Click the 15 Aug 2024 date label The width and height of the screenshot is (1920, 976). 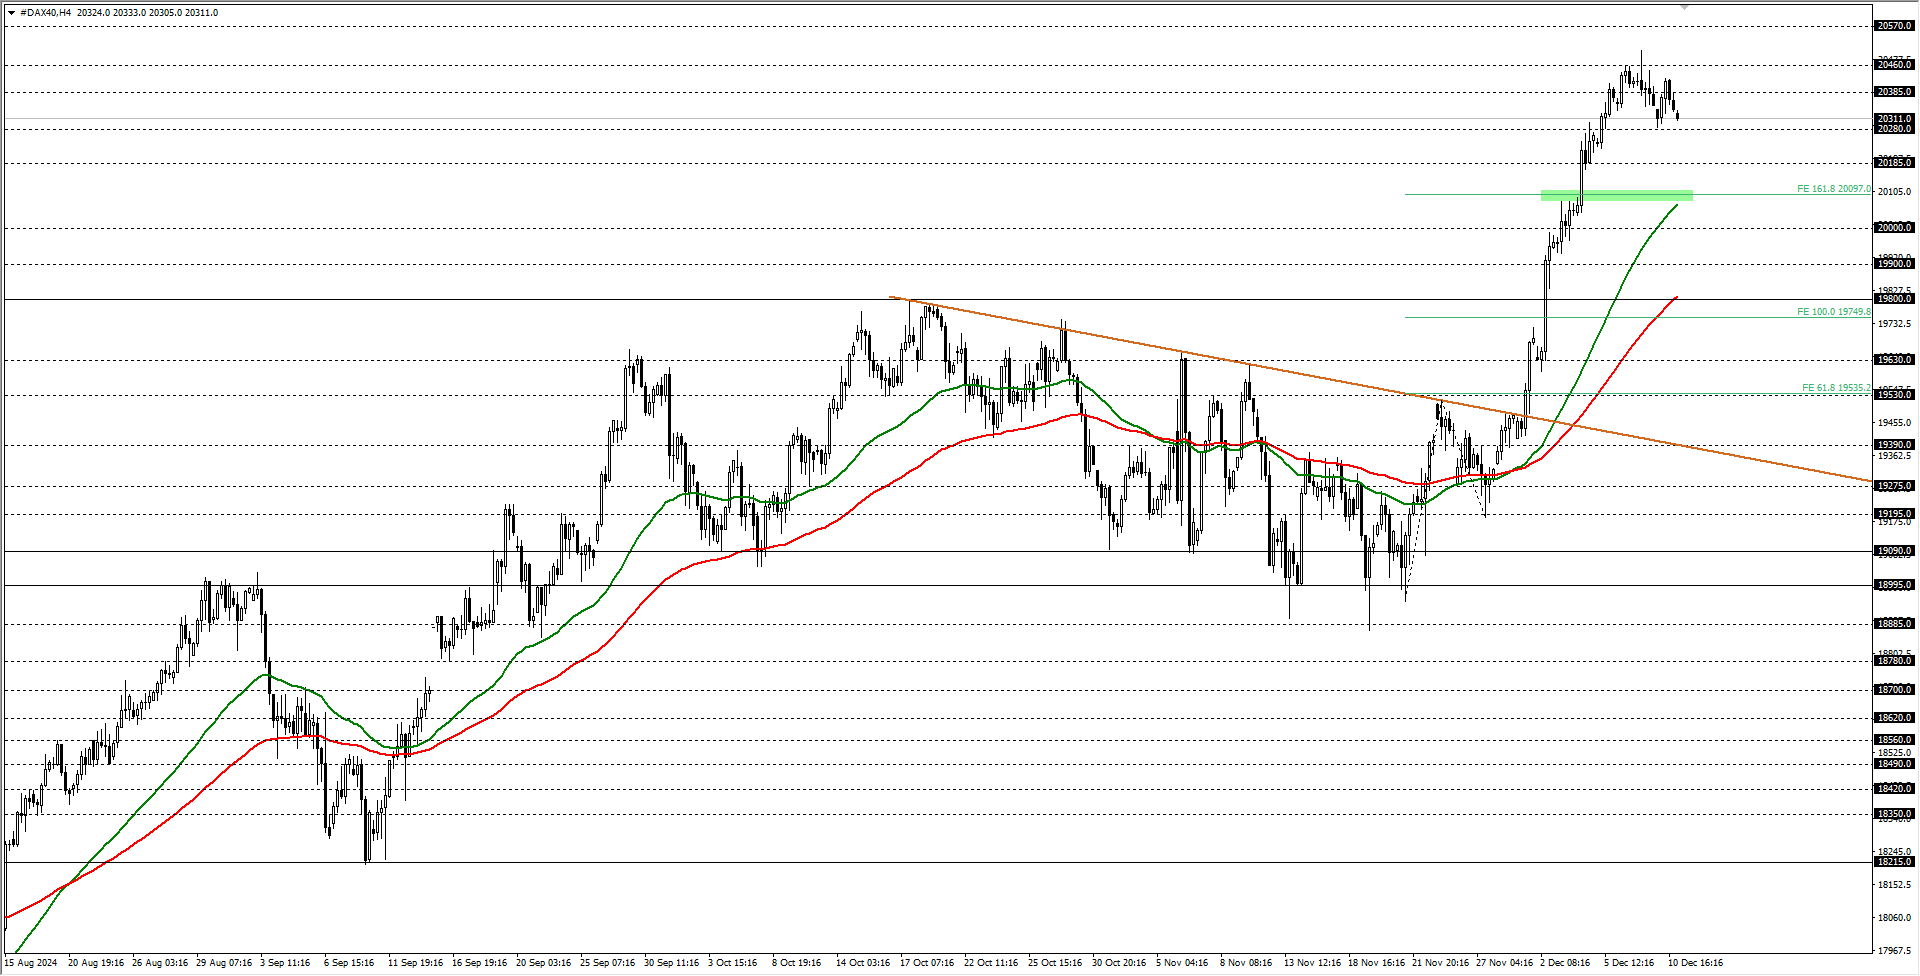(x=31, y=963)
